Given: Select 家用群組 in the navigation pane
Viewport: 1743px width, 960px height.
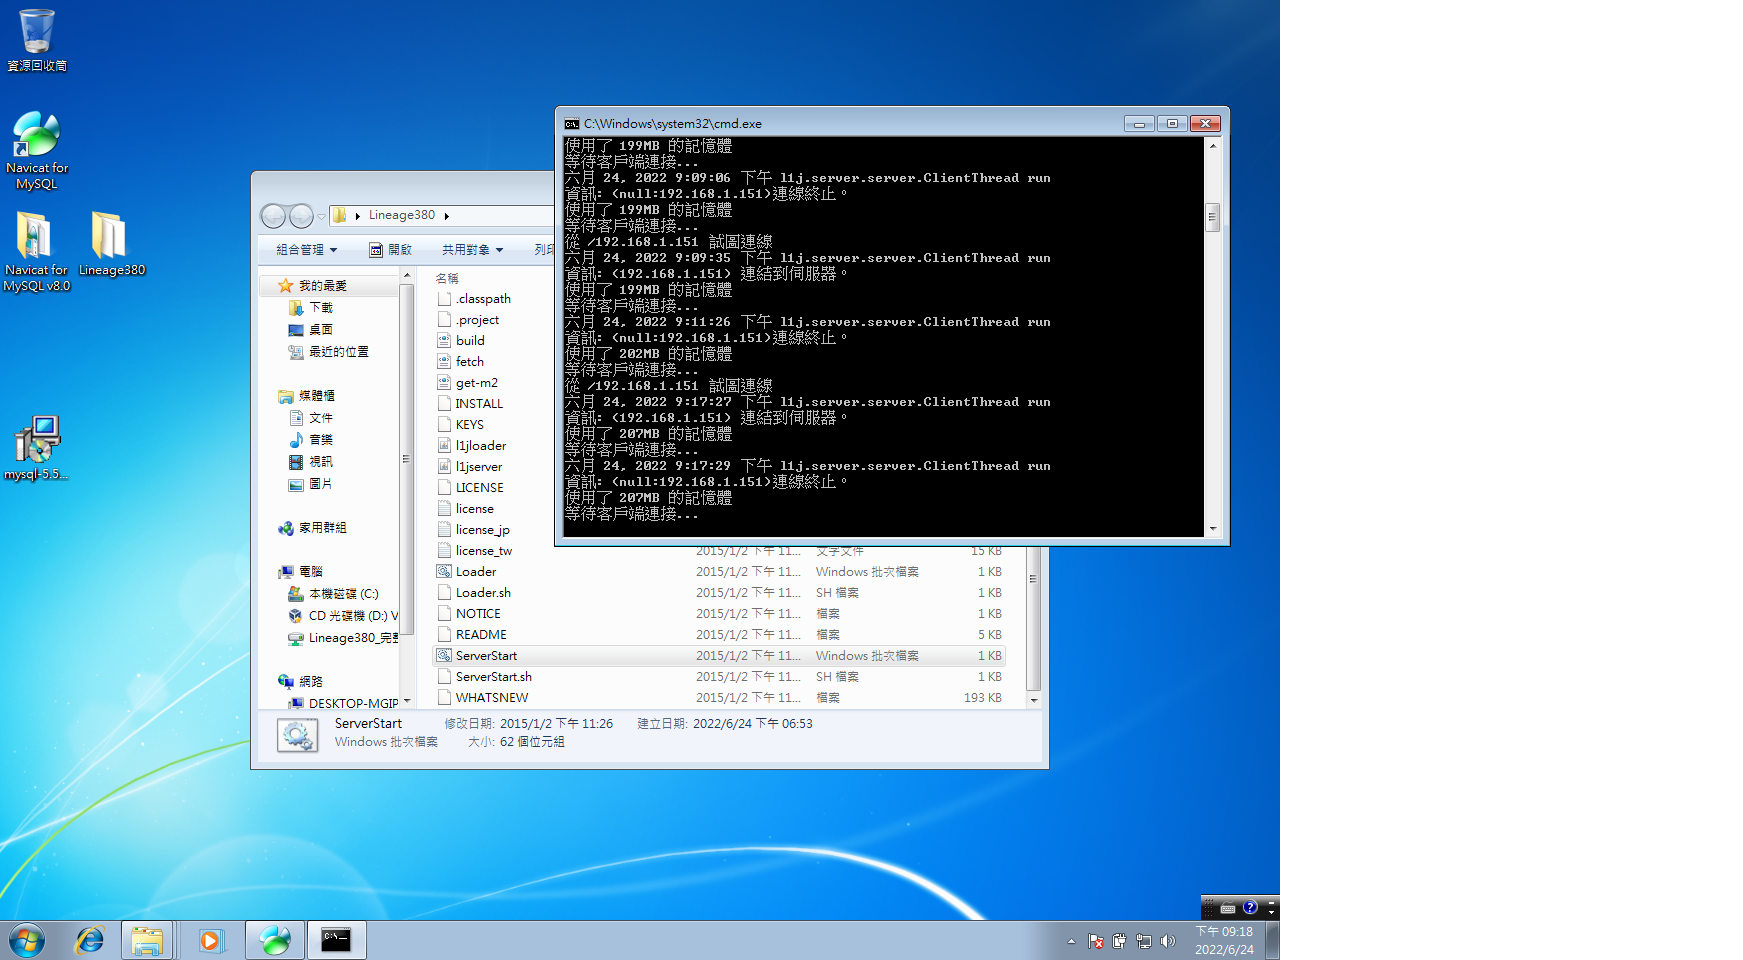Looking at the screenshot, I should click(x=312, y=528).
